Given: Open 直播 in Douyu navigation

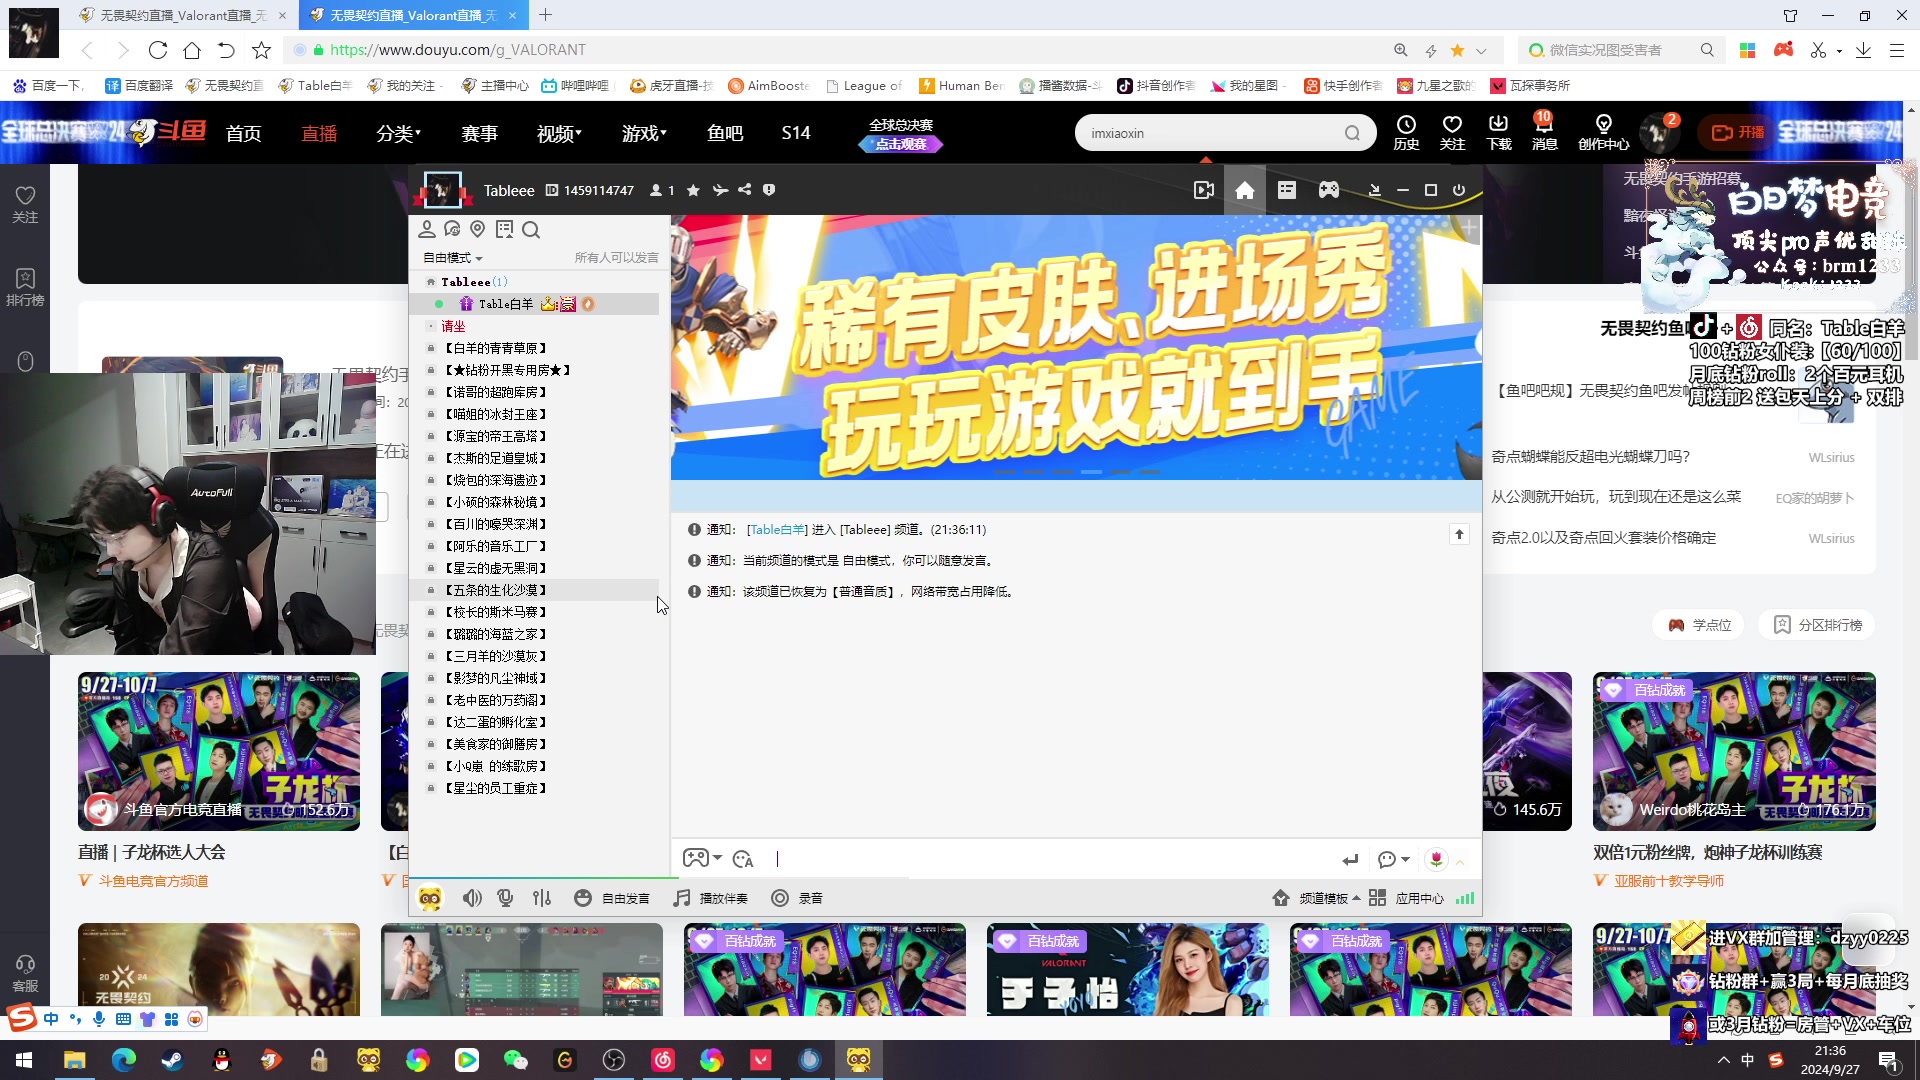Looking at the screenshot, I should click(x=320, y=133).
